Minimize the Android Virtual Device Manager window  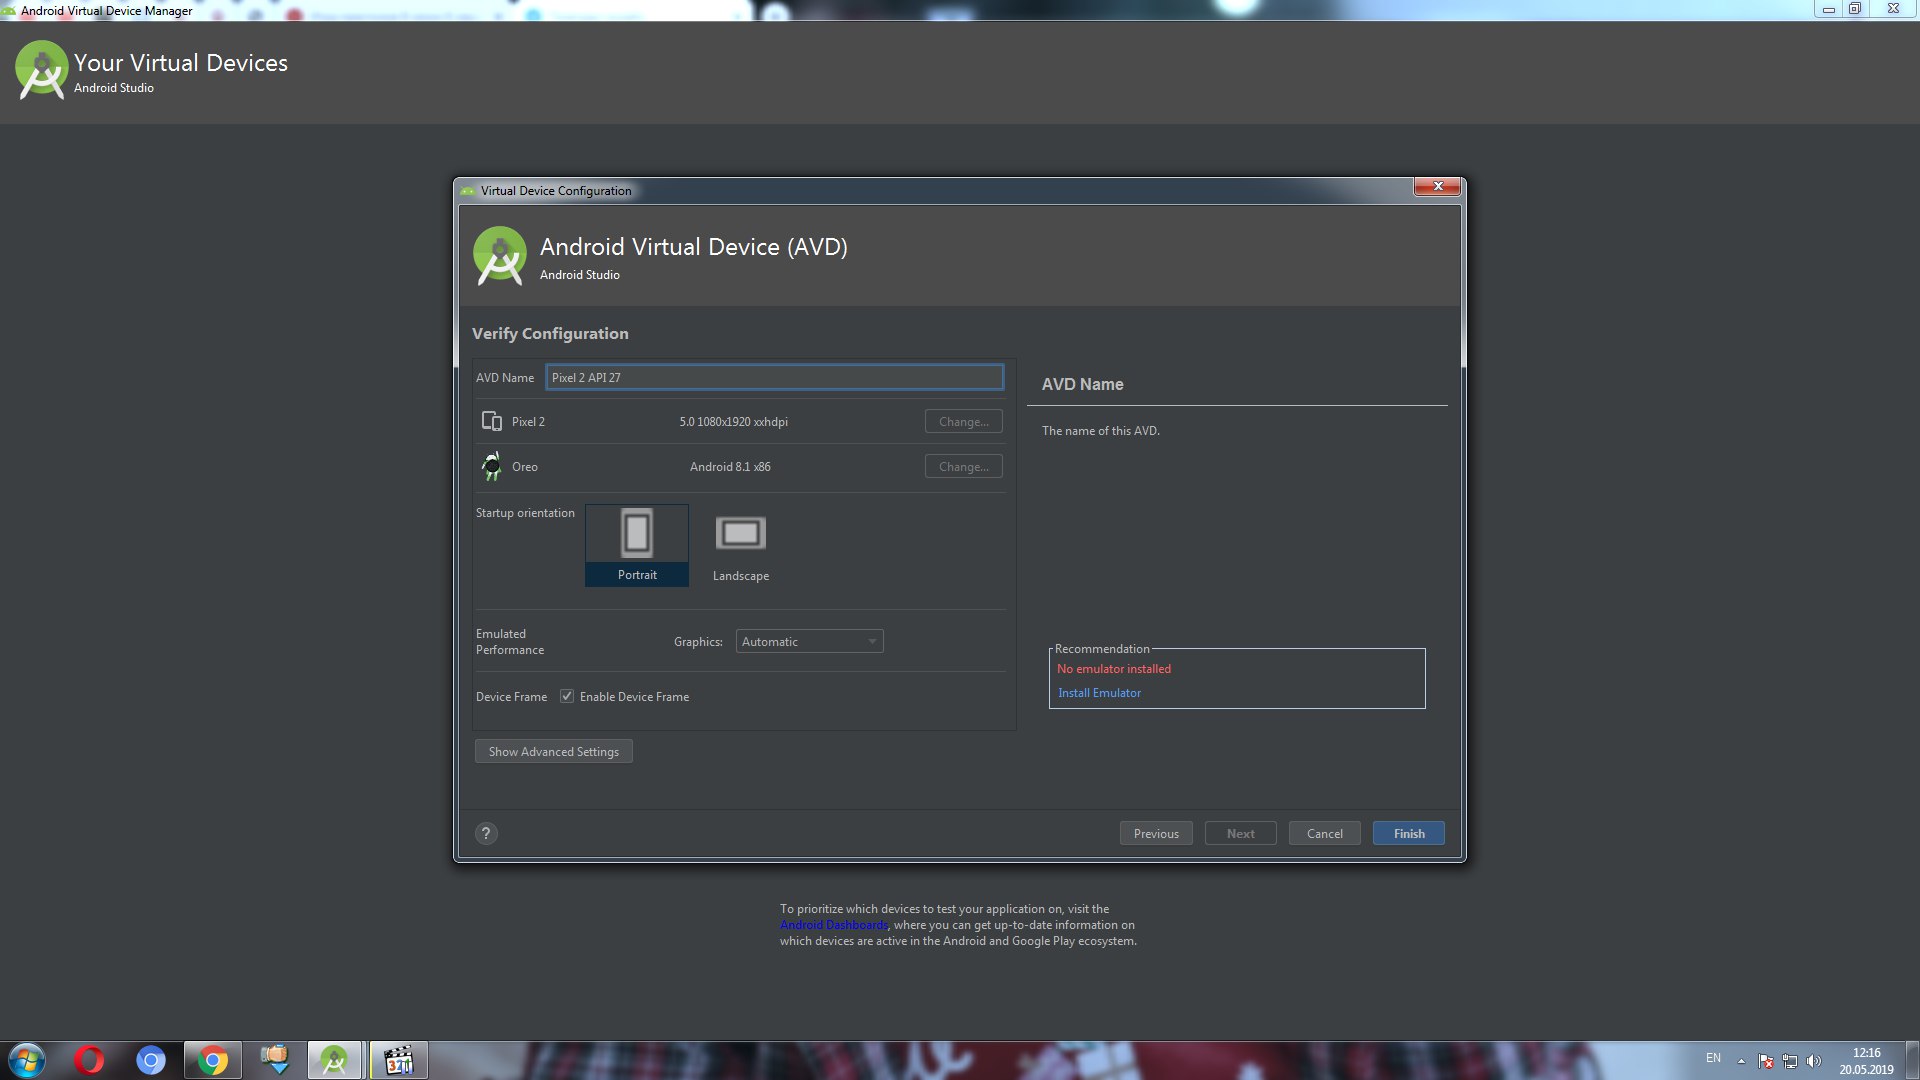pyautogui.click(x=1828, y=9)
